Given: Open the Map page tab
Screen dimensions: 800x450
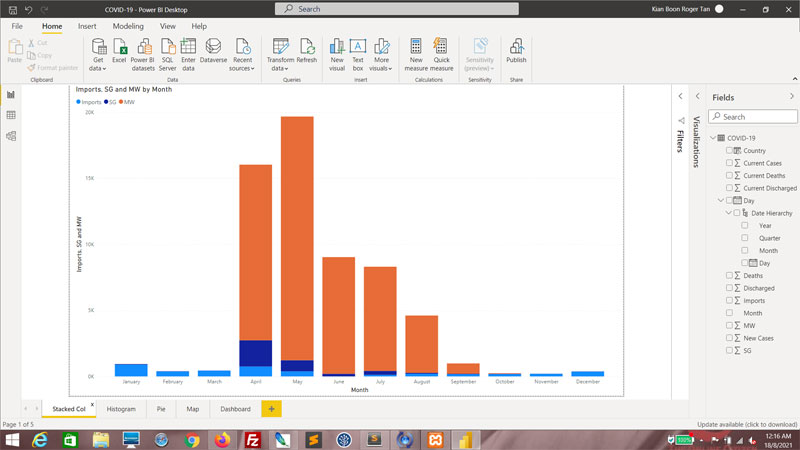Looking at the screenshot, I should point(192,409).
